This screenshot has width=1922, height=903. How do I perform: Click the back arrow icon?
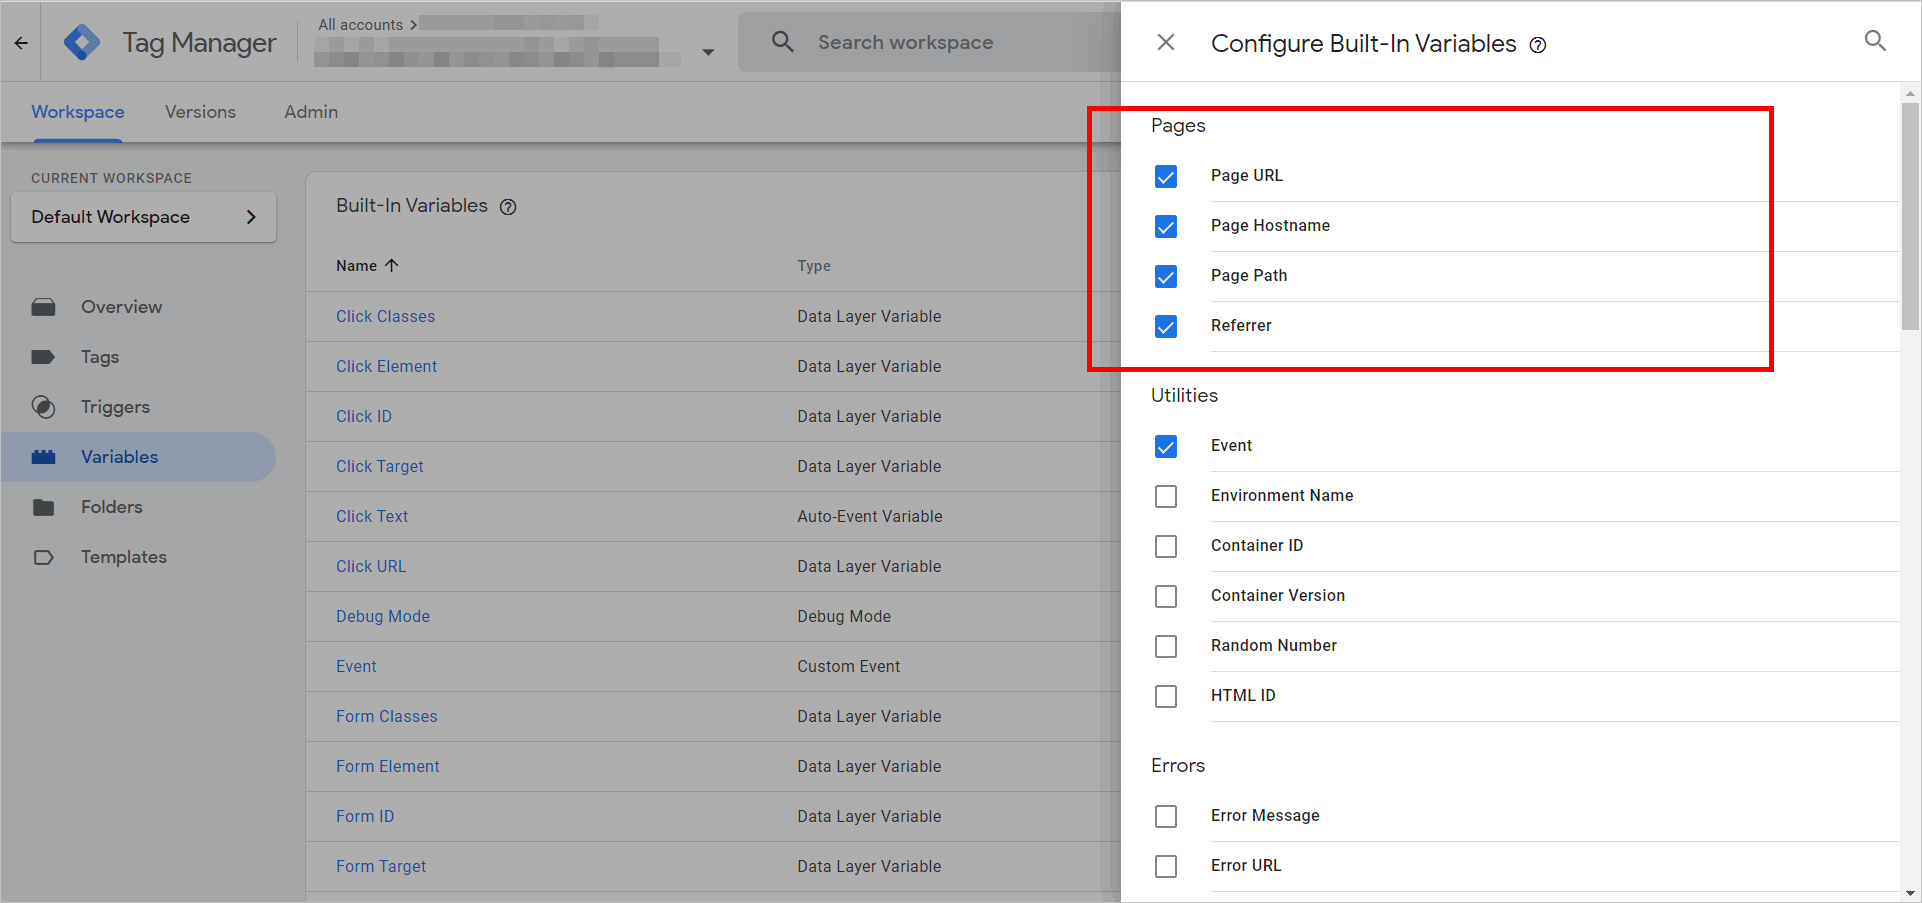tap(21, 43)
